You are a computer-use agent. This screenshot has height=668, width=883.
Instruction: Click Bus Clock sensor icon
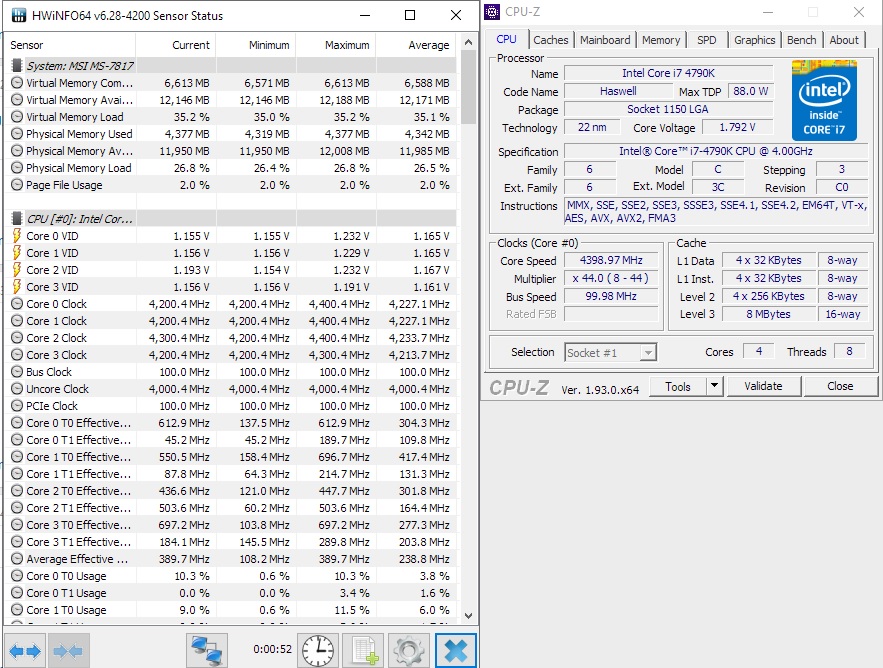point(17,372)
